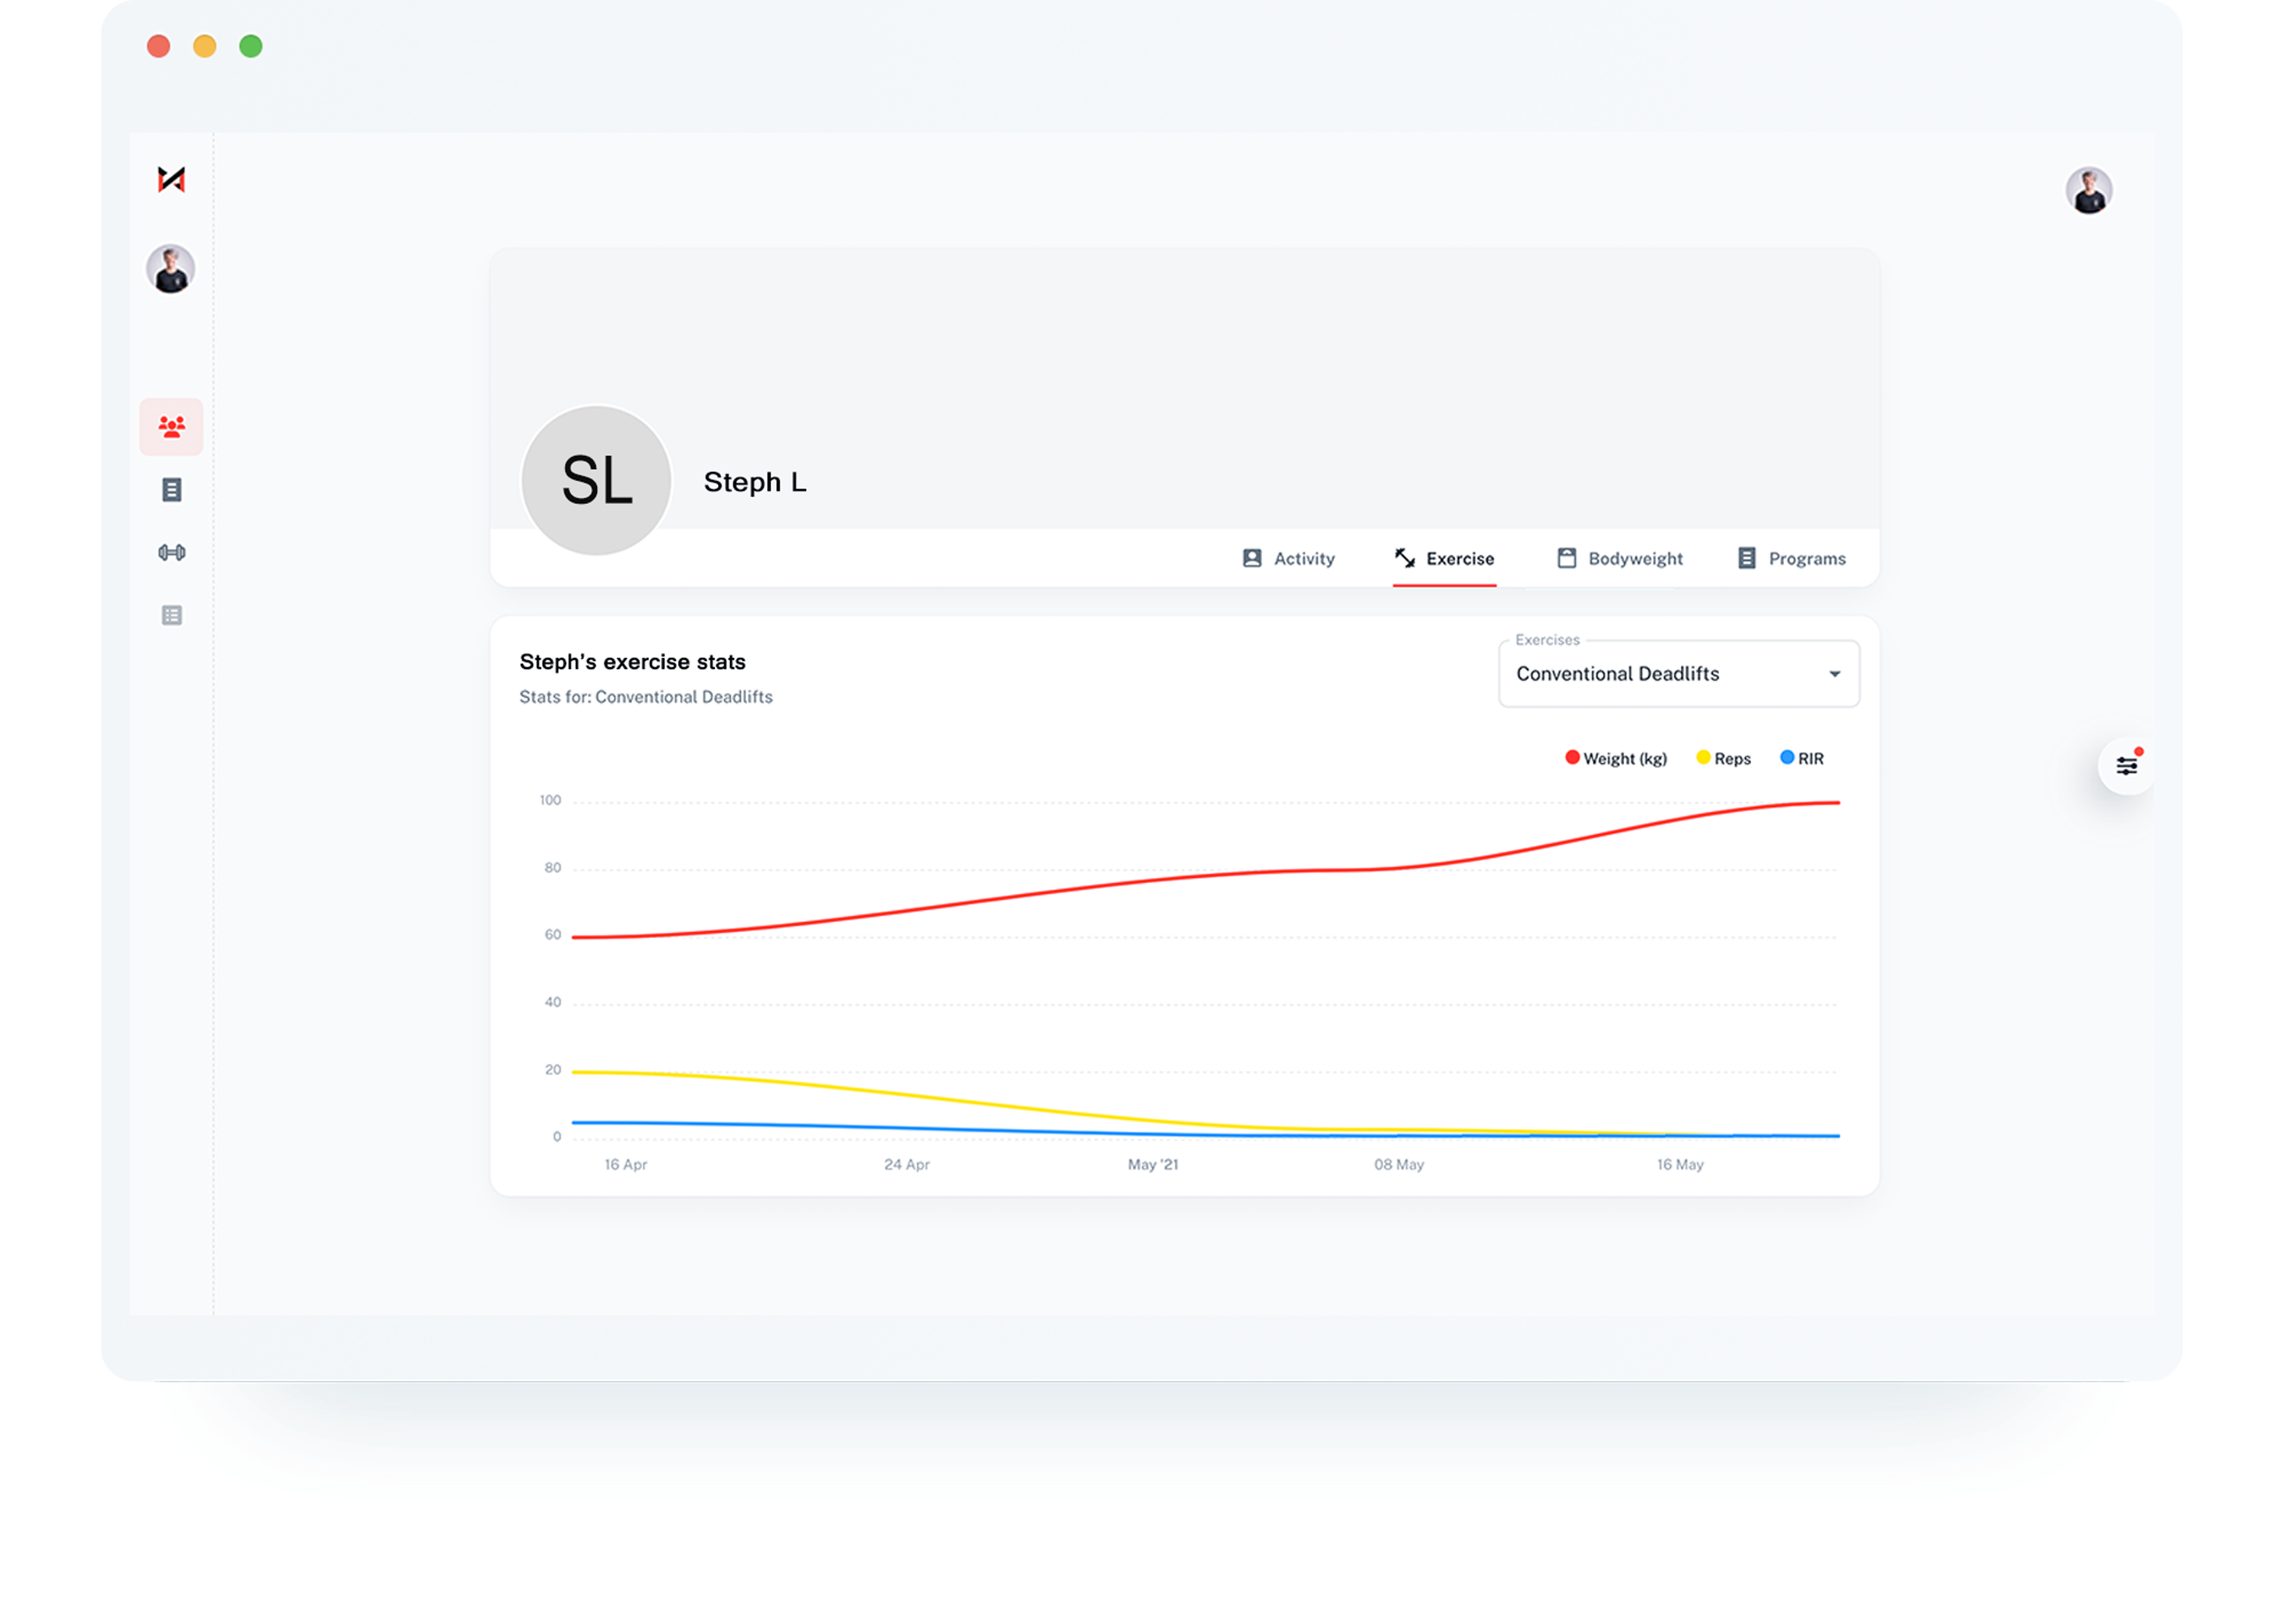Click the Steph L name heading
2284x1624 pixels.
(755, 482)
